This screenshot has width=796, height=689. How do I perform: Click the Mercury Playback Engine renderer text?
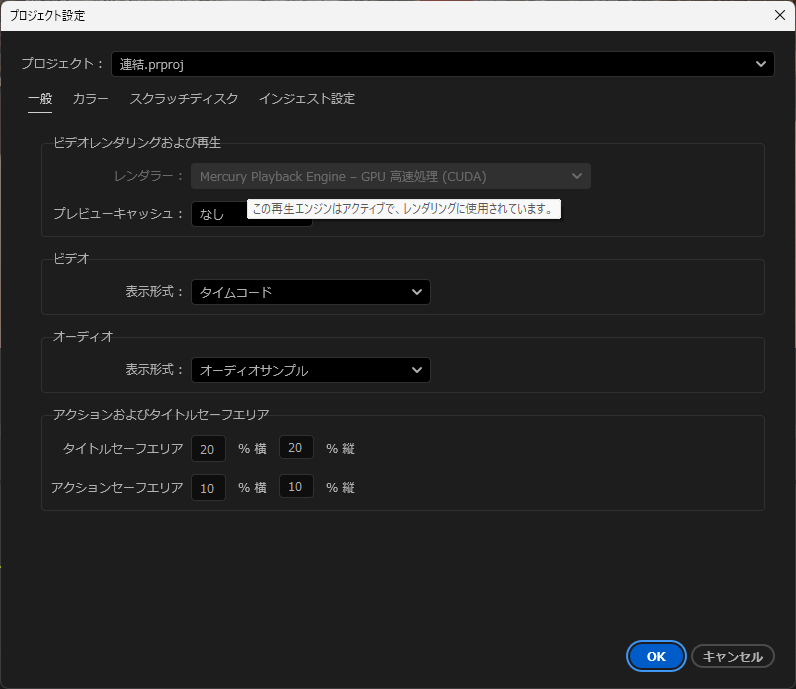click(343, 177)
